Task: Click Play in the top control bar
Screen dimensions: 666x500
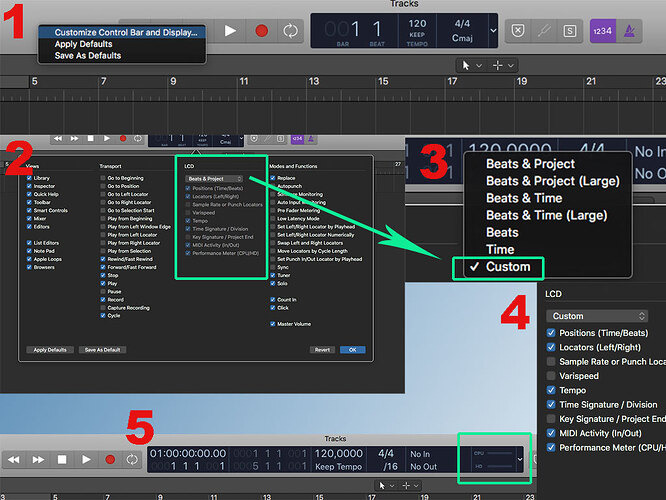Action: pyautogui.click(x=230, y=31)
